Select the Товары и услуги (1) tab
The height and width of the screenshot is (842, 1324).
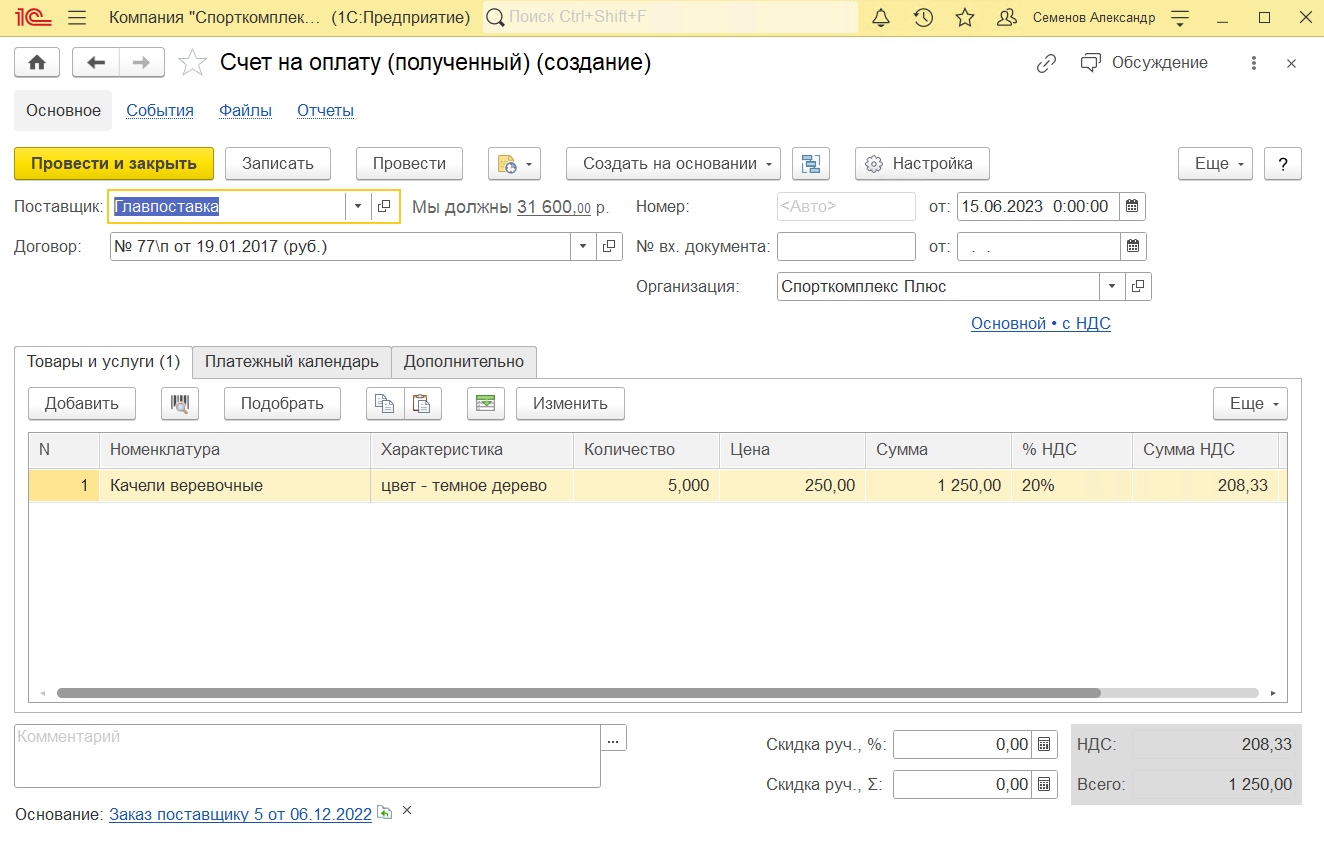coord(103,362)
